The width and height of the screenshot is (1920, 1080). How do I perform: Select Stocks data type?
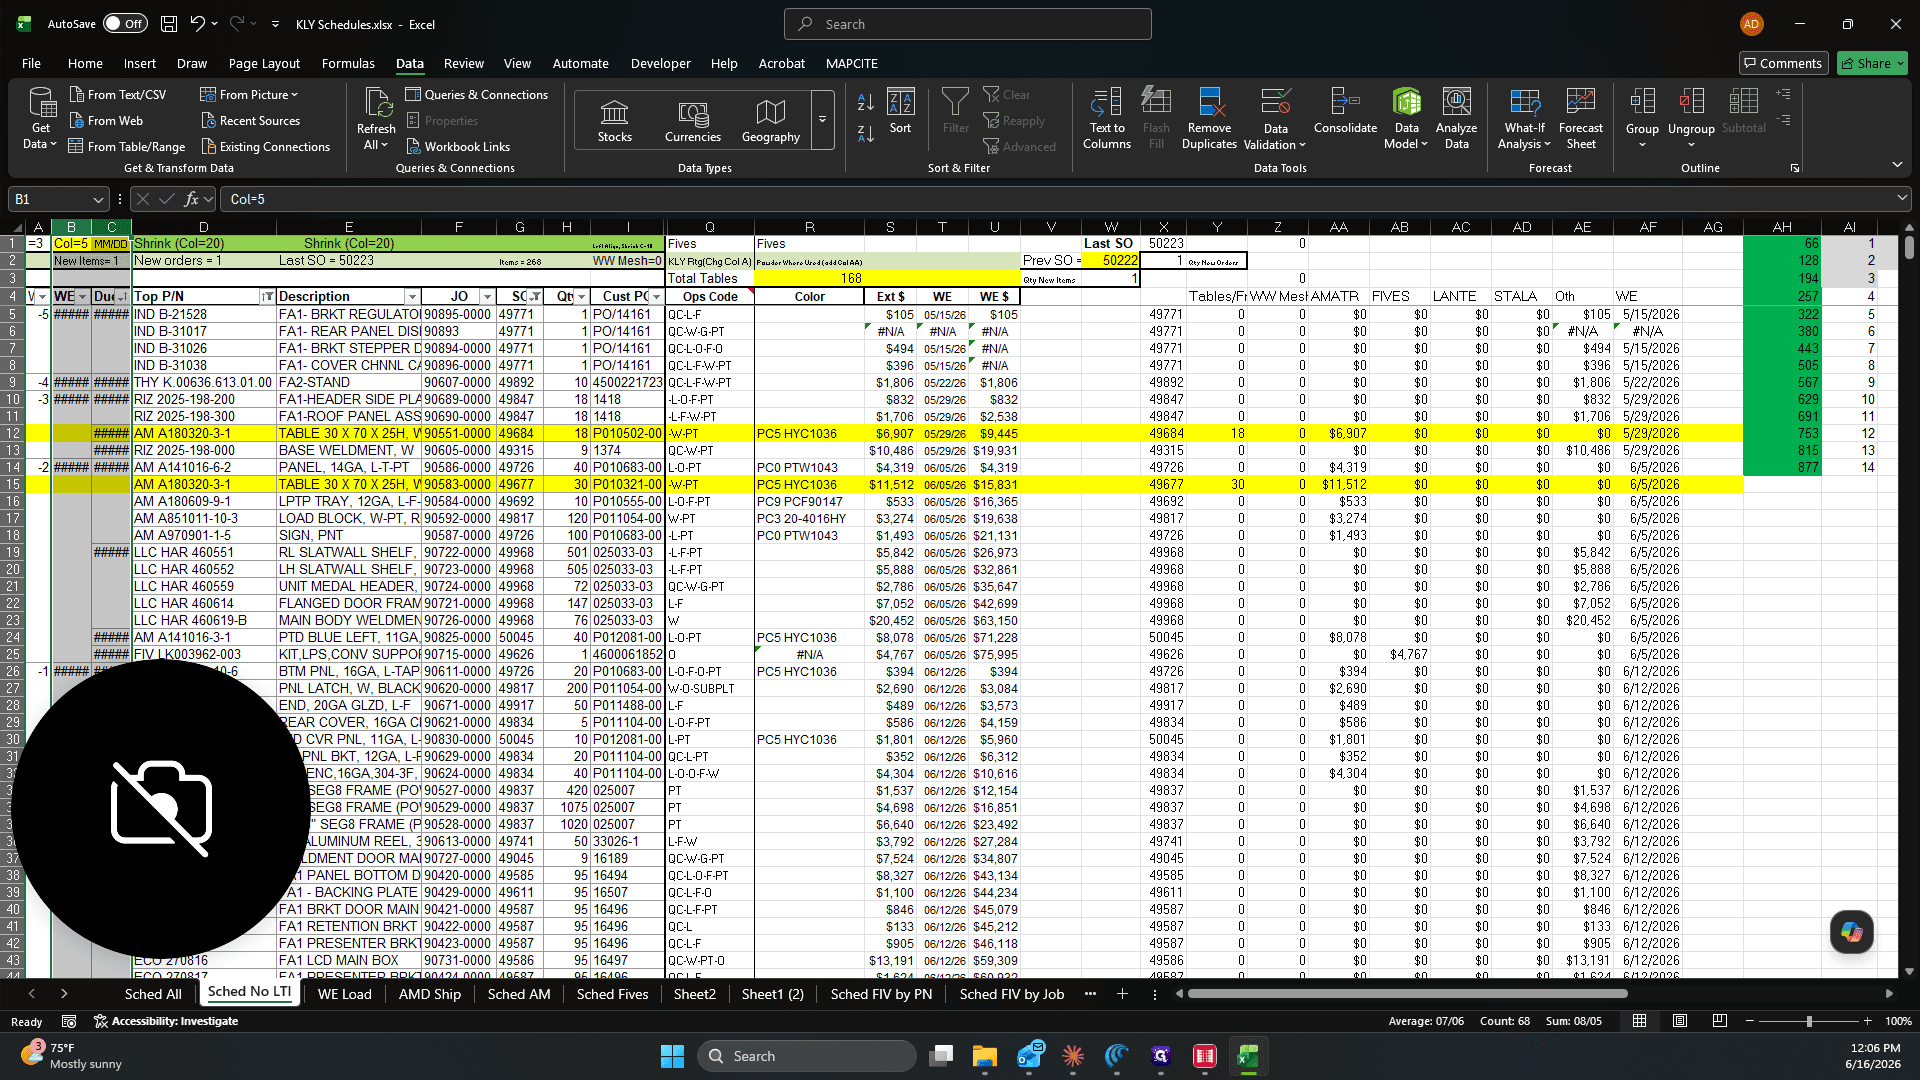pos(614,121)
